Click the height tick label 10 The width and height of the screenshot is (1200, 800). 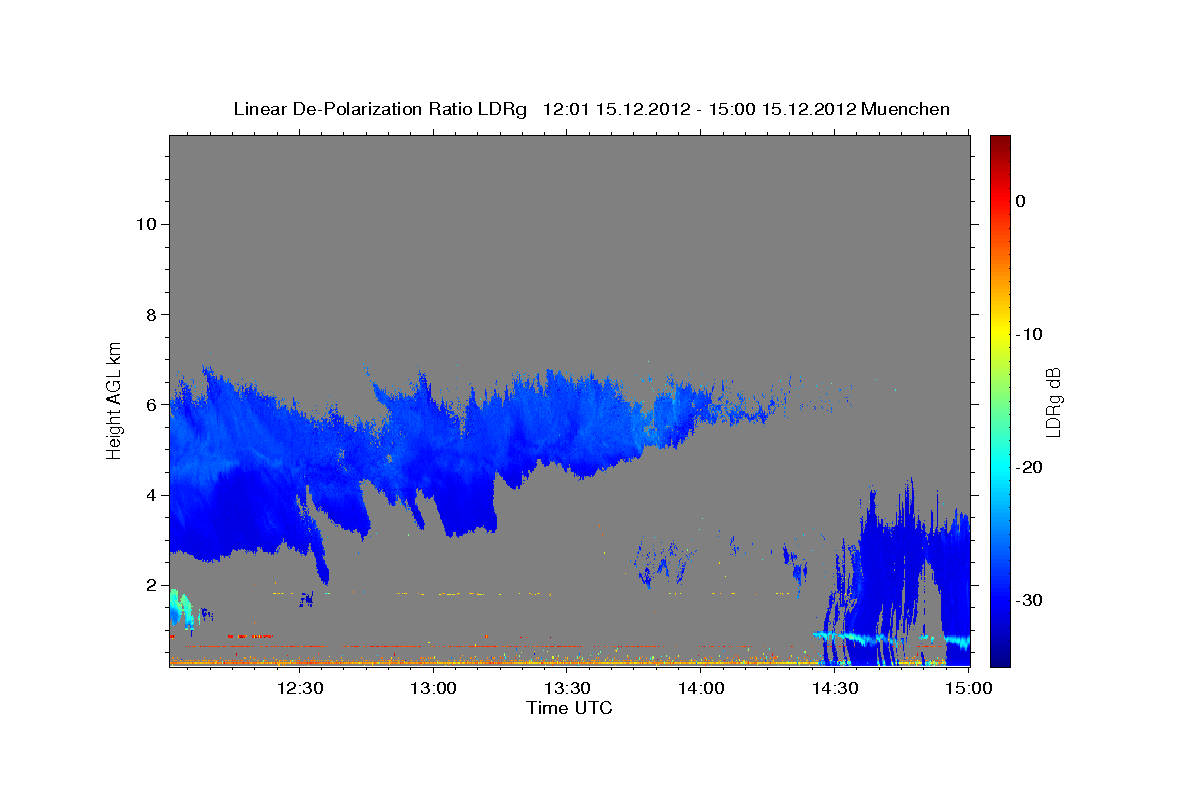coord(146,224)
